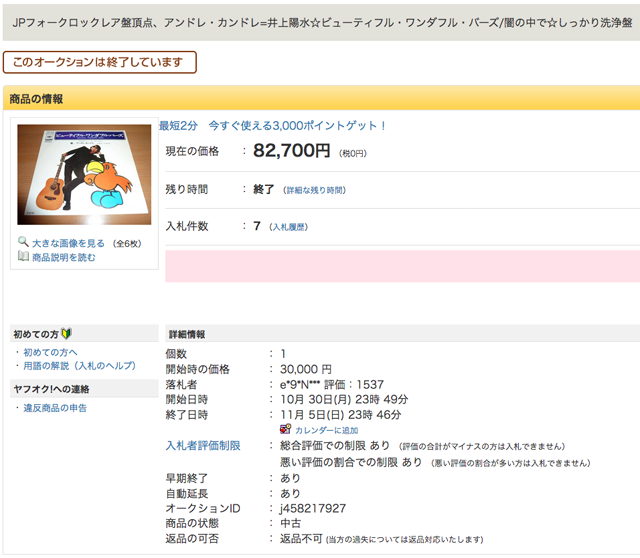
Task: Open 入札履歴 bid history link
Action: coord(289,227)
